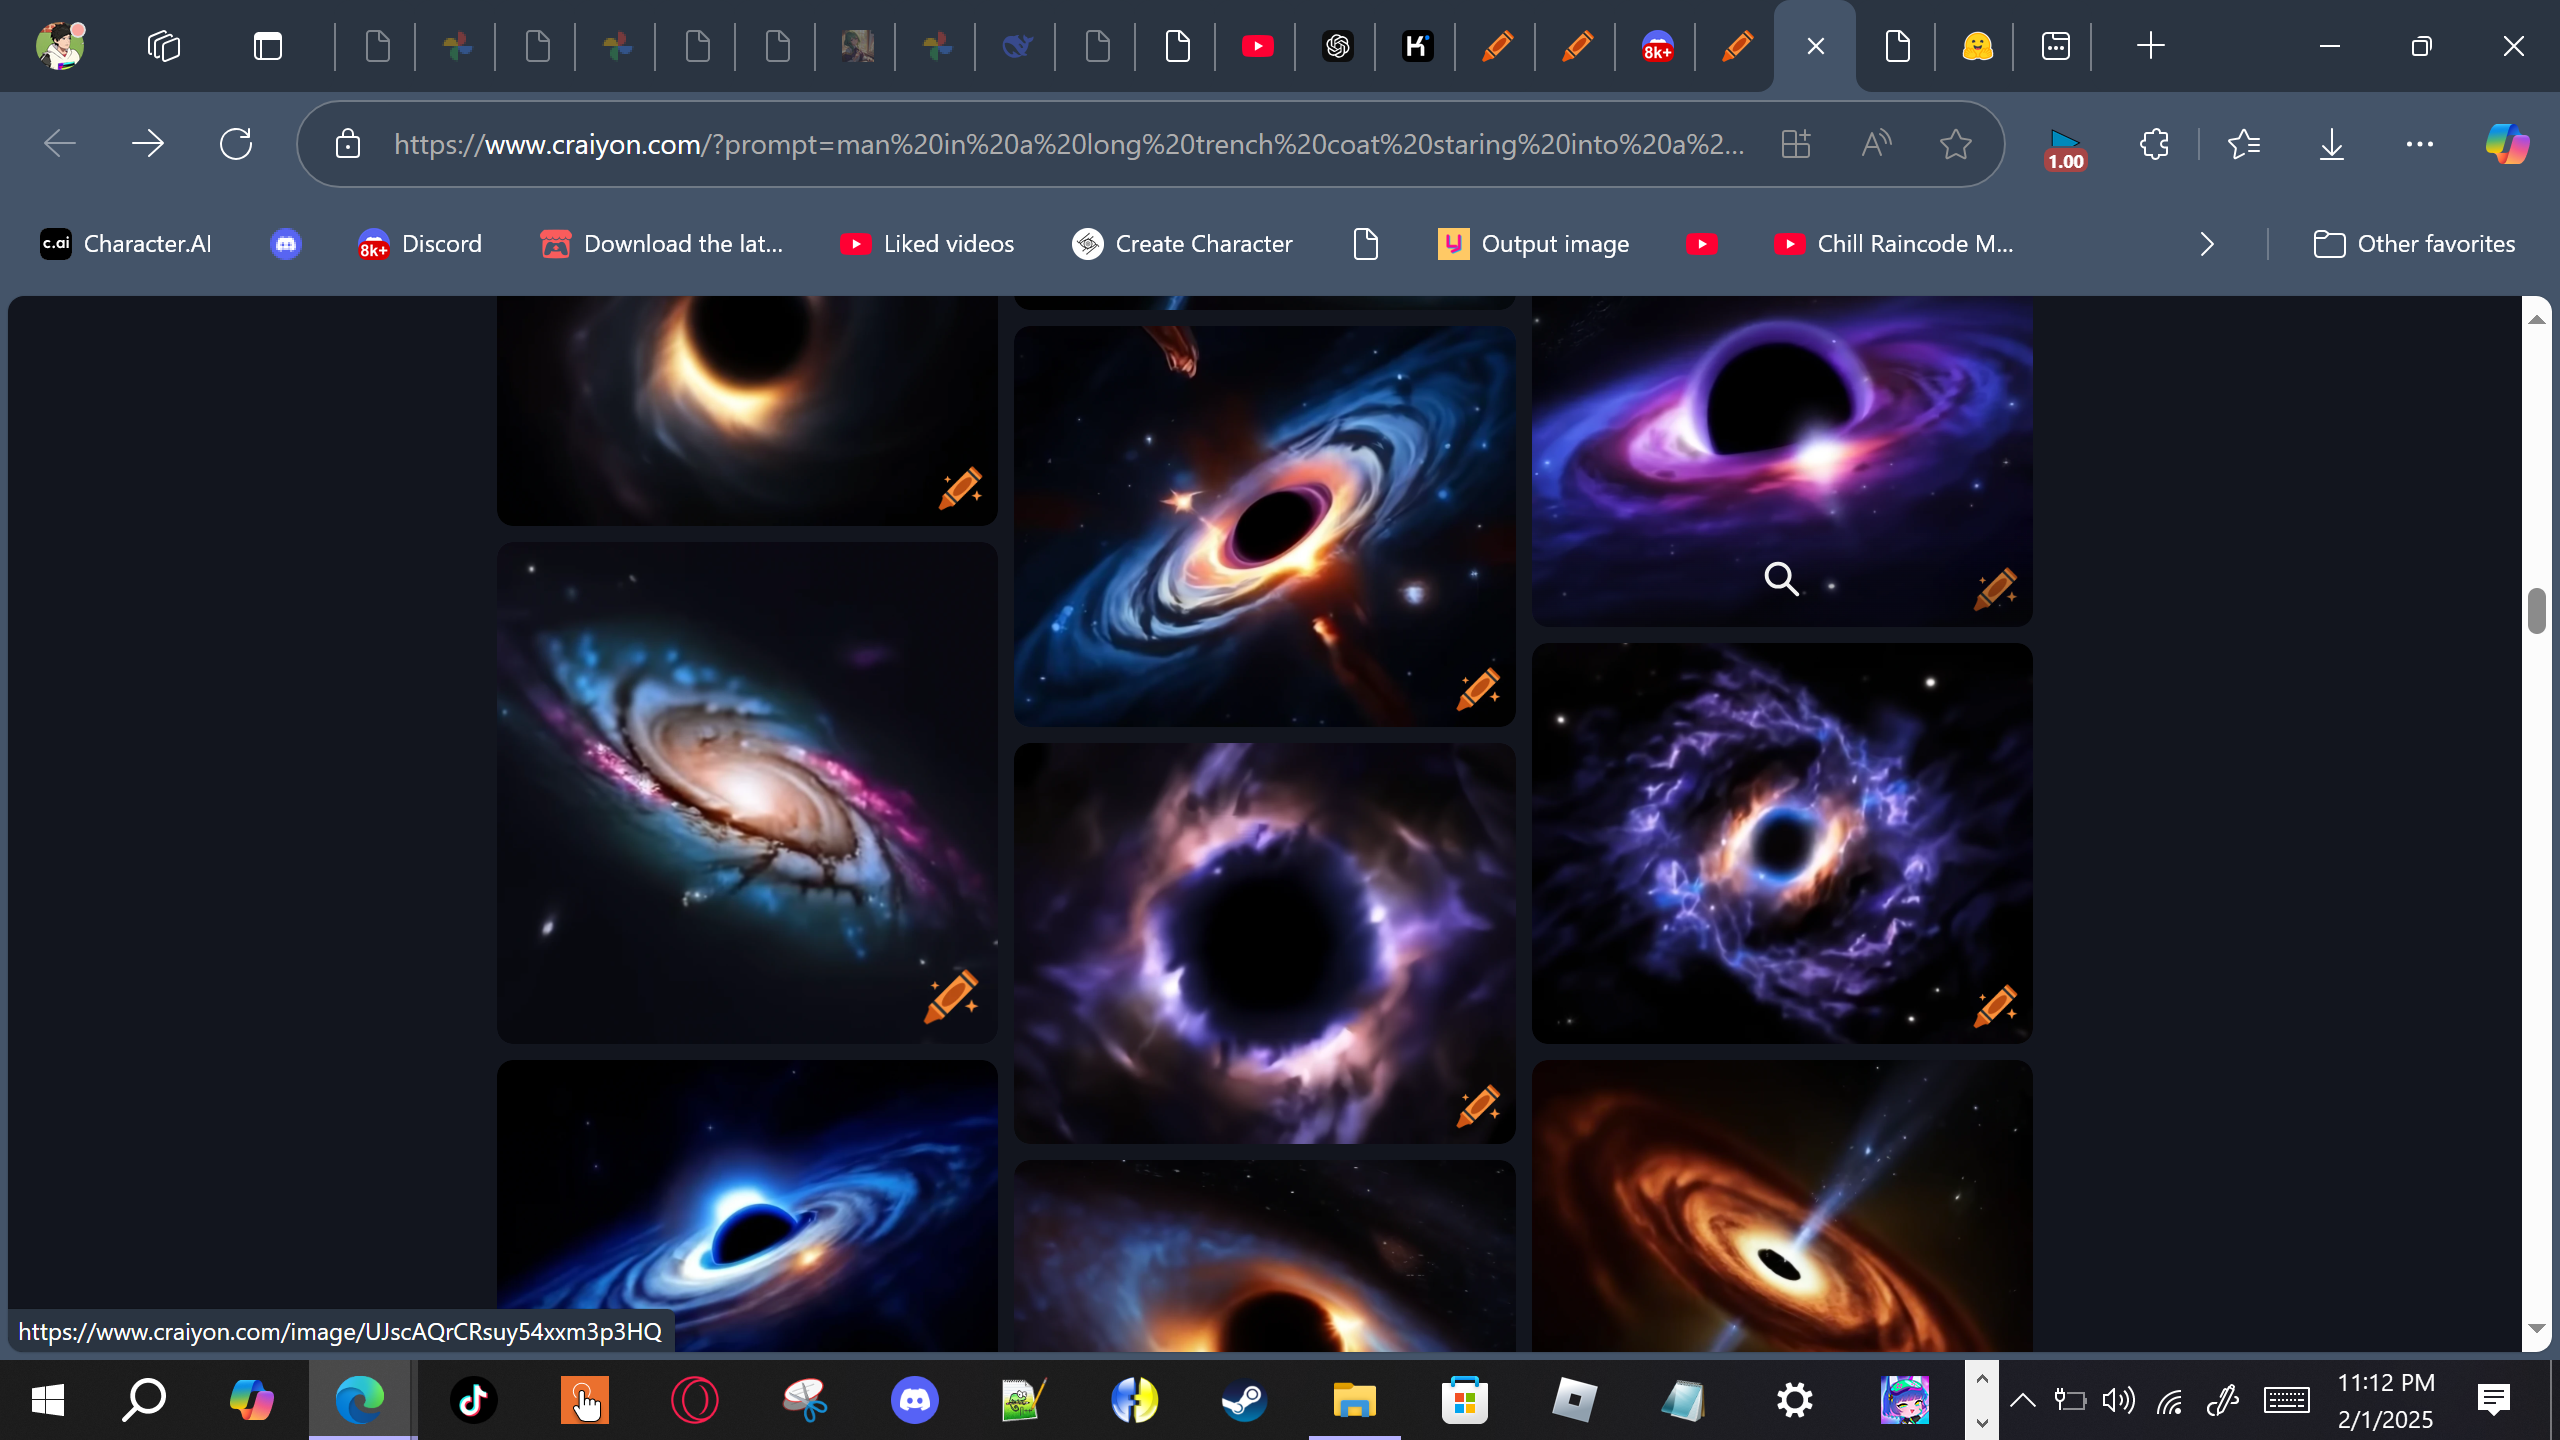Image resolution: width=2560 pixels, height=1440 pixels.
Task: Open the Settings and more ellipsis menu
Action: [2419, 144]
